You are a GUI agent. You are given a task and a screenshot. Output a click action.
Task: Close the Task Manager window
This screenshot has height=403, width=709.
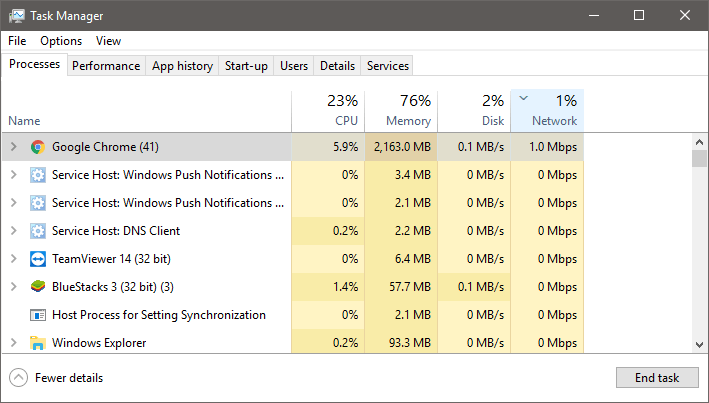[685, 15]
